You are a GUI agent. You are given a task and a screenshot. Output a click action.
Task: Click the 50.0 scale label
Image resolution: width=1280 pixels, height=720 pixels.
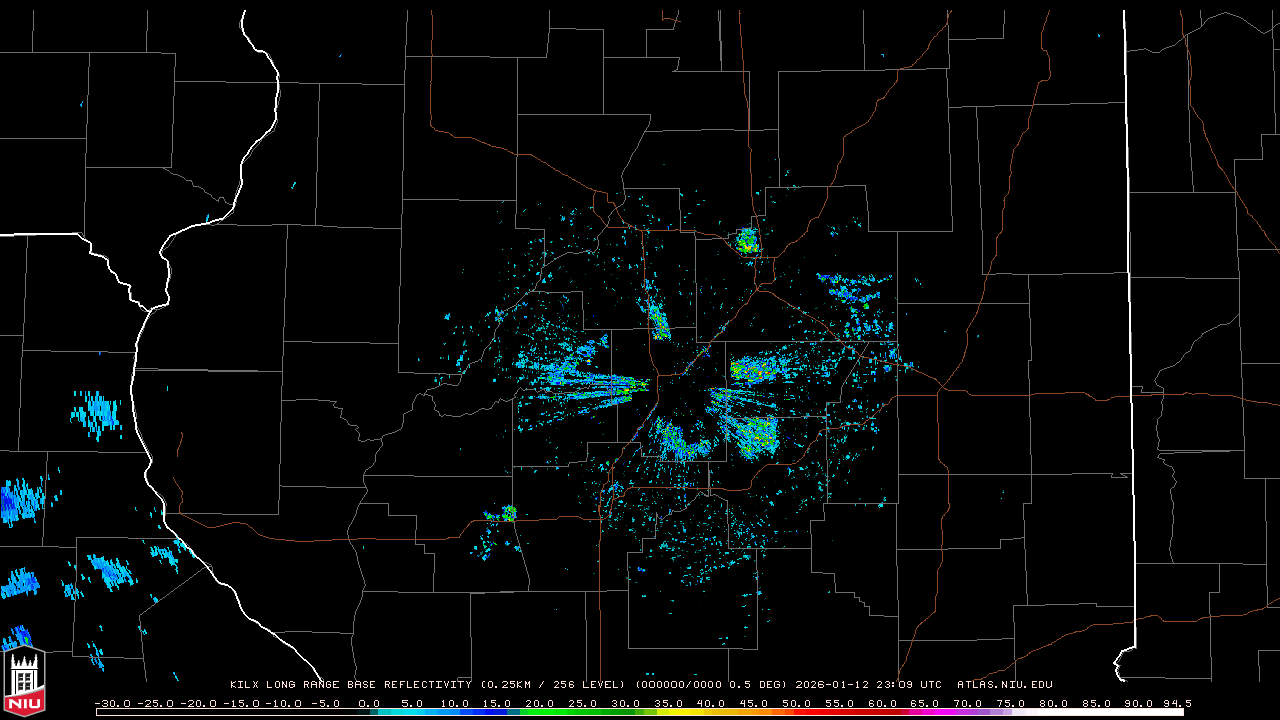coord(795,703)
